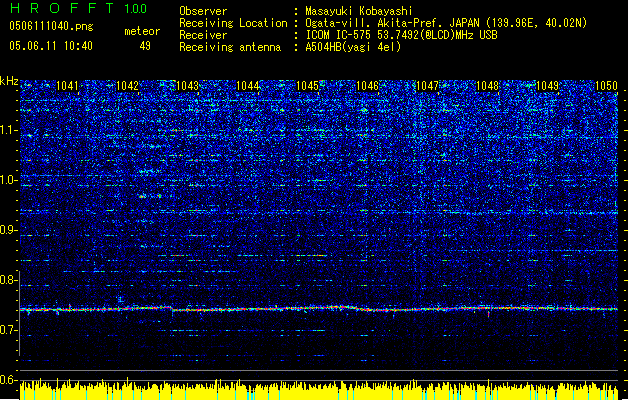Click the meteor count value 49
629x400 pixels.
point(145,46)
